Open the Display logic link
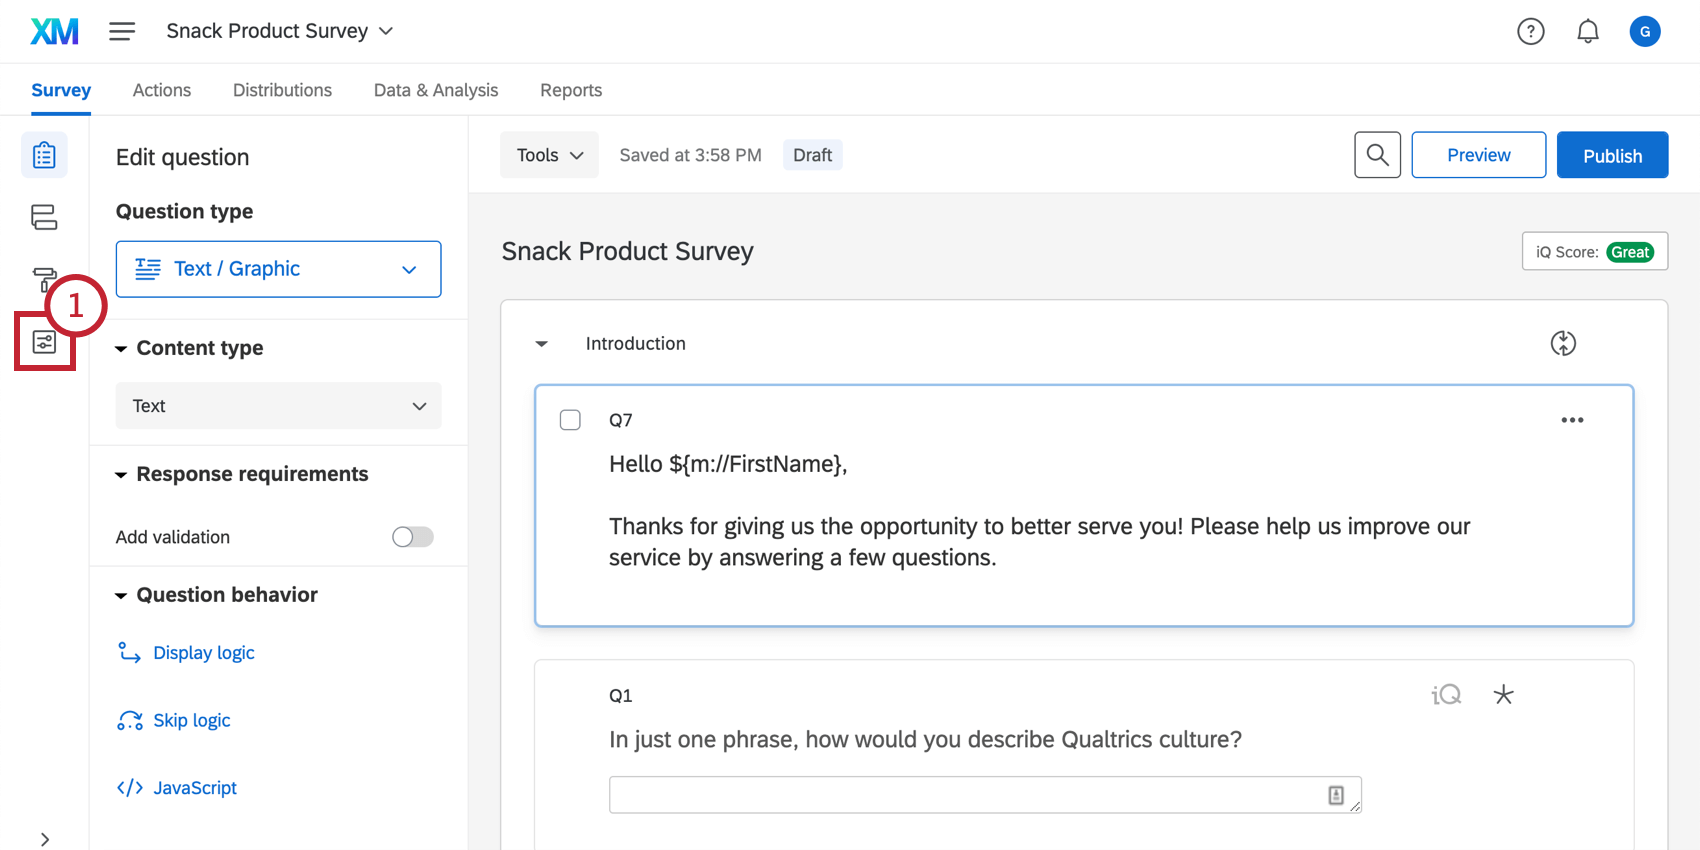 [x=203, y=653]
